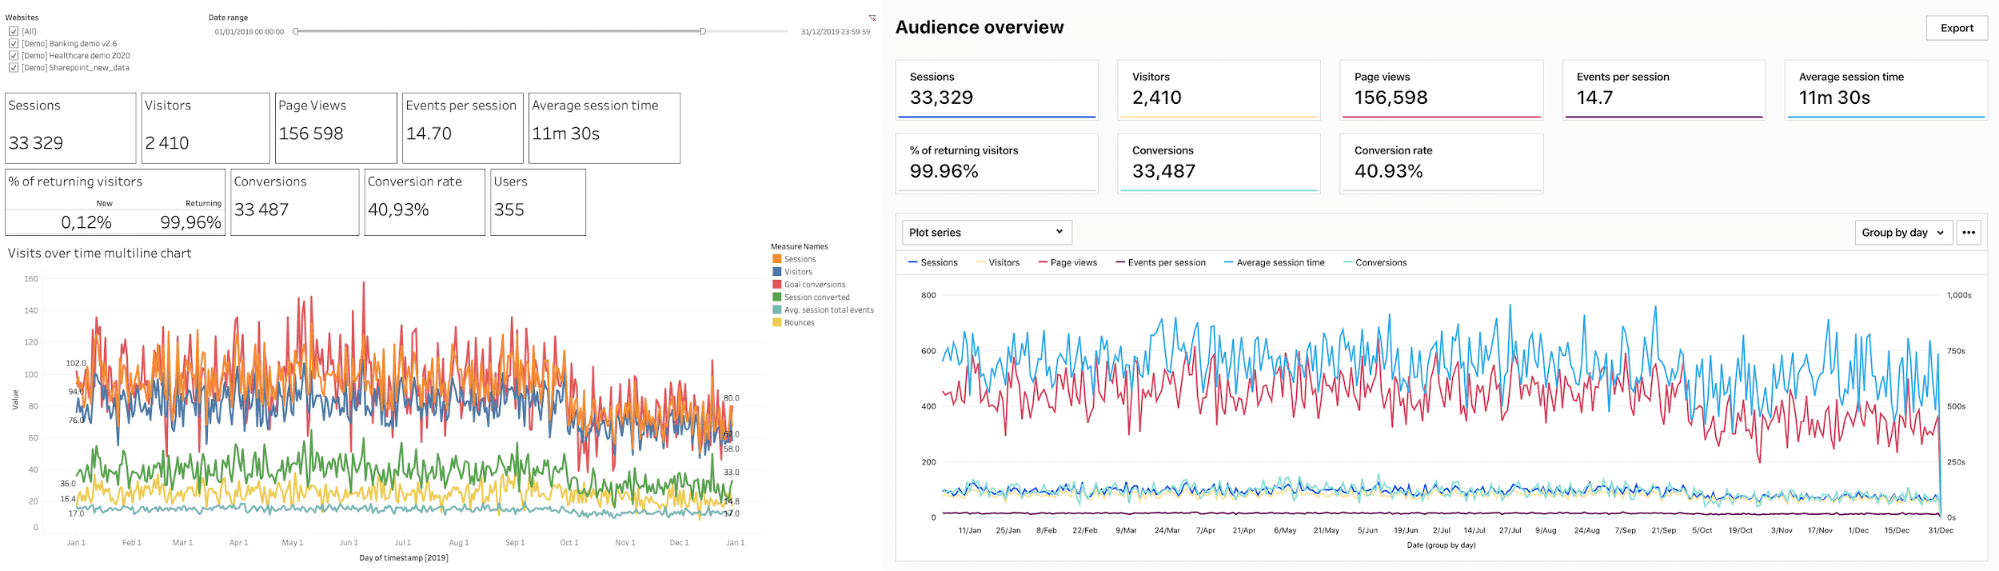Click the right handle of date range slider
This screenshot has width=1999, height=571.
tap(703, 31)
